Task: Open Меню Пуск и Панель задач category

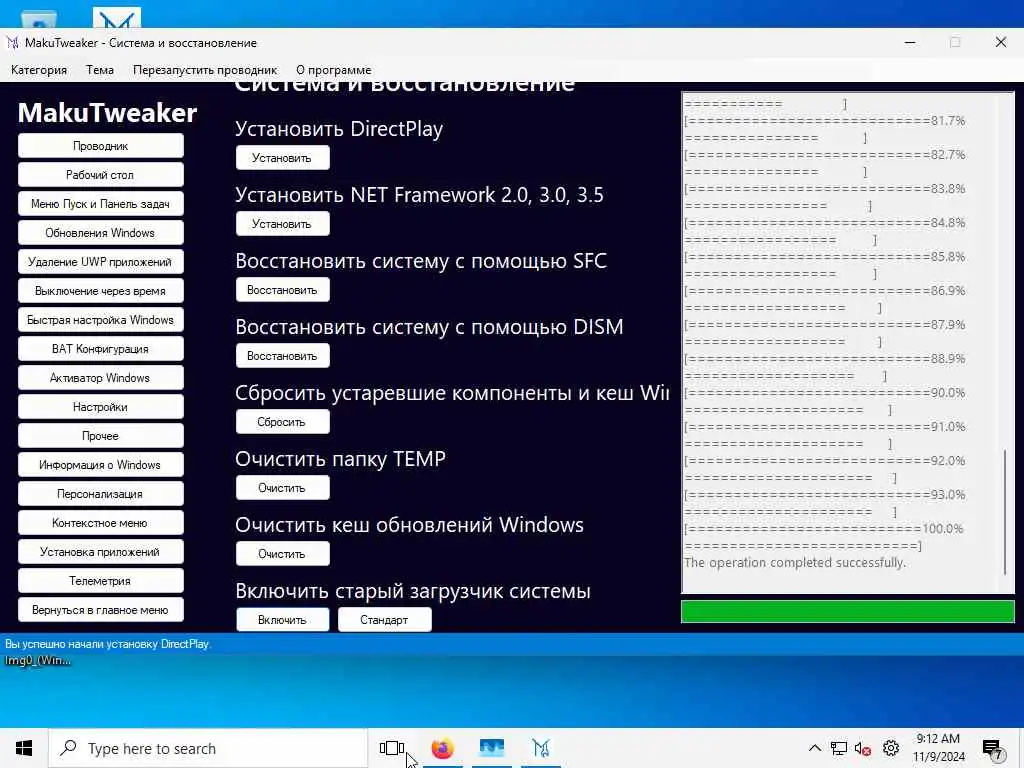Action: (101, 204)
